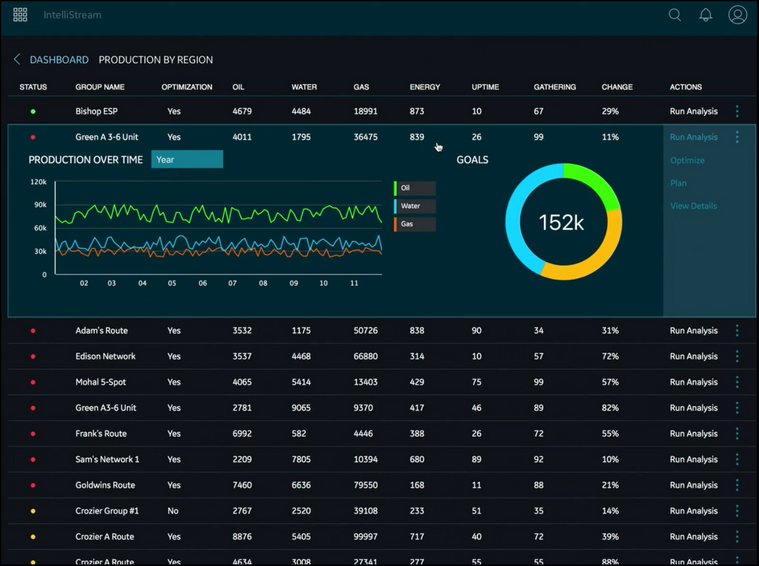The width and height of the screenshot is (759, 566).
Task: Open the kebab menu for Edison Network
Action: [x=737, y=356]
